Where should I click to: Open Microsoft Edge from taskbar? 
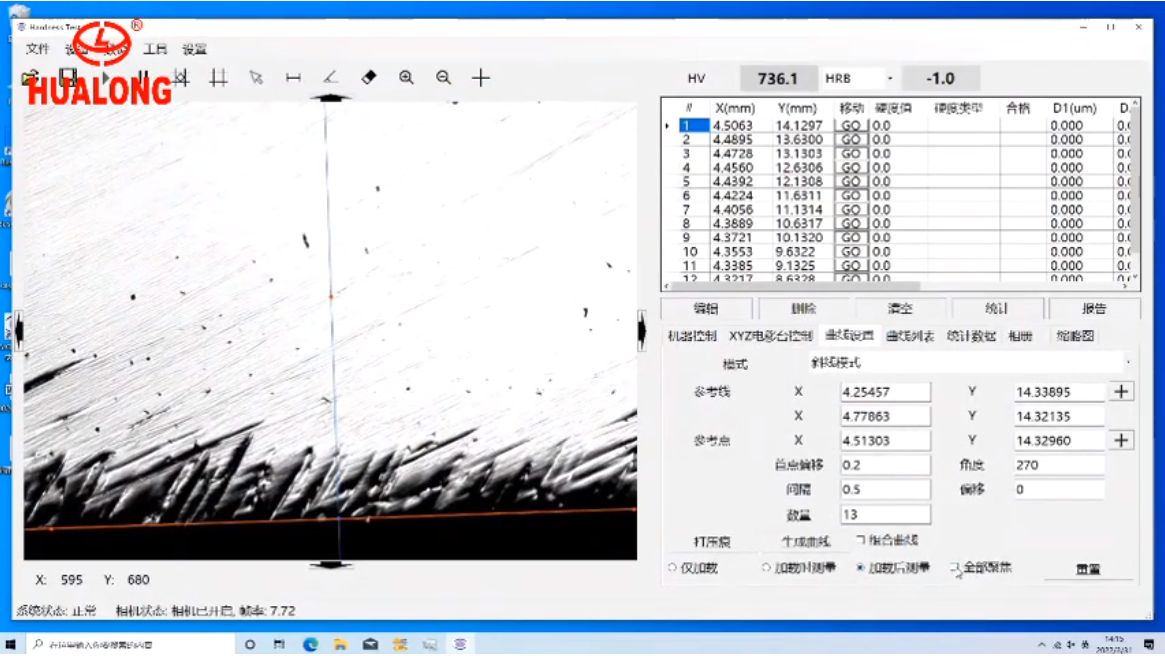[x=311, y=644]
